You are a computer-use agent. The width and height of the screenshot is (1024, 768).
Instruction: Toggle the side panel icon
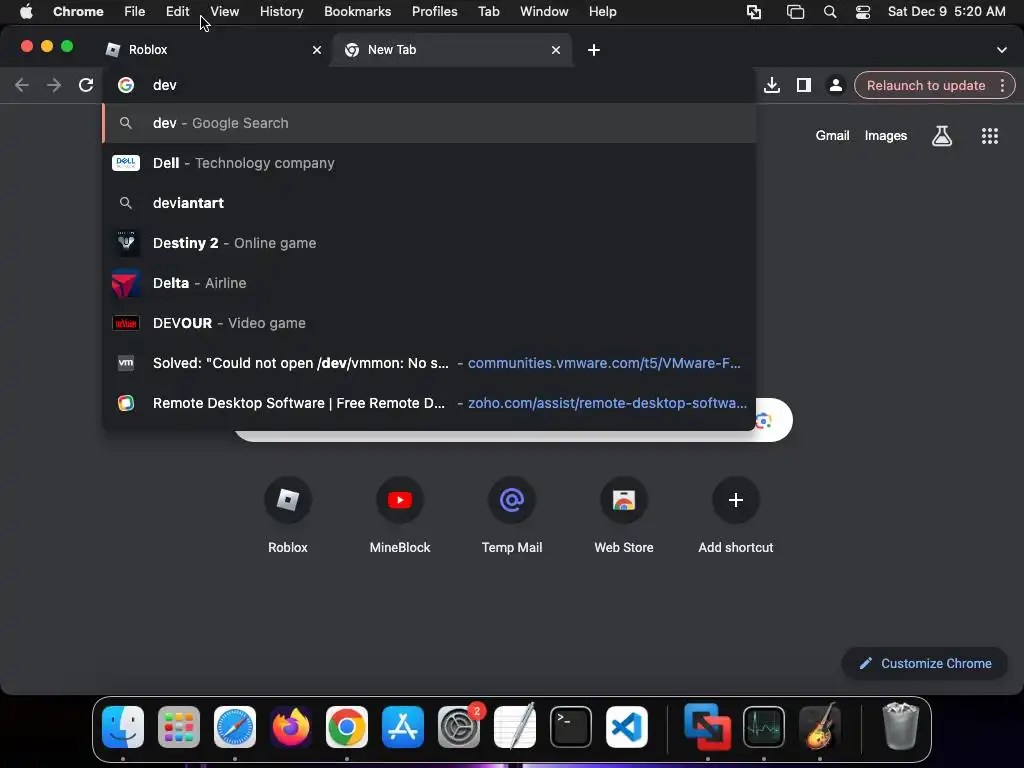point(804,85)
